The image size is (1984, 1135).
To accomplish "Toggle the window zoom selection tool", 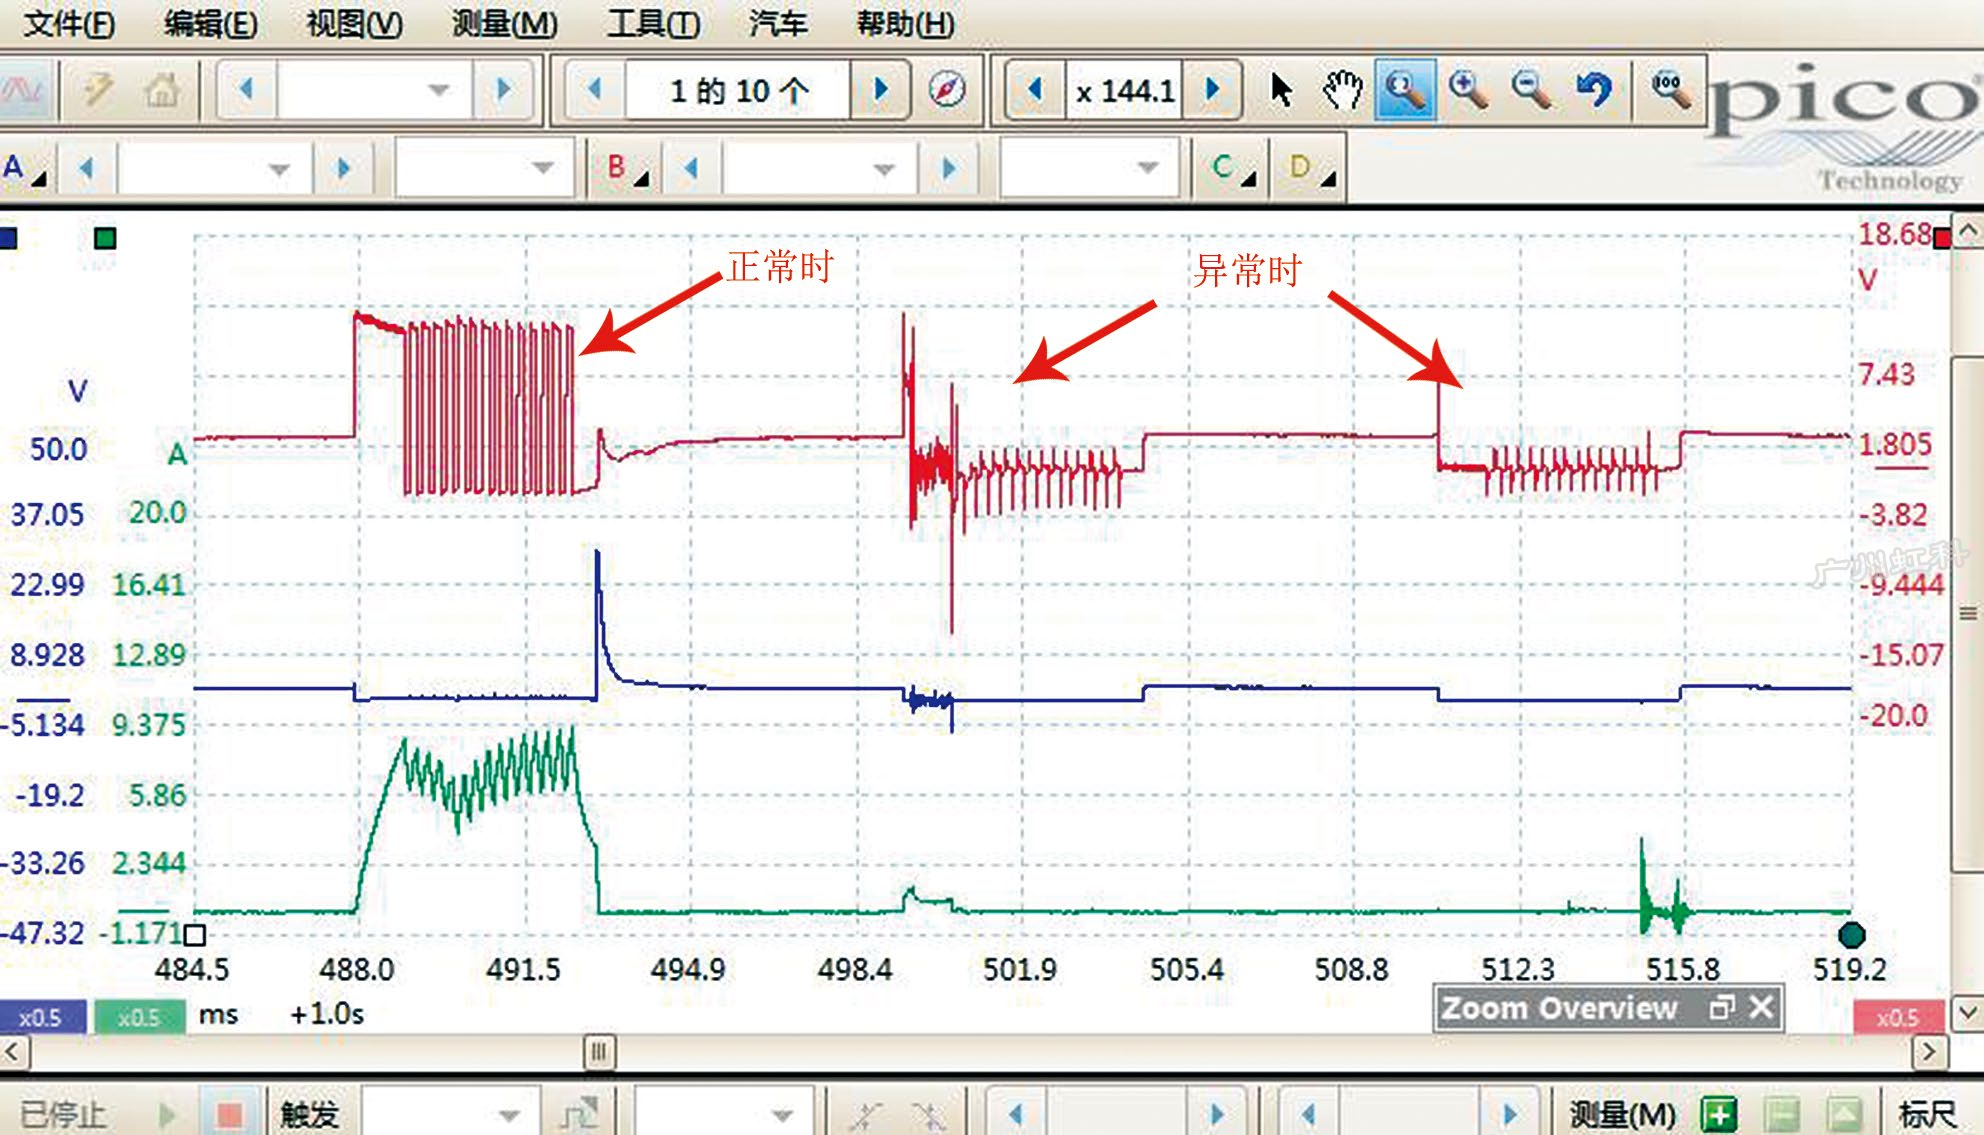I will pos(1405,90).
